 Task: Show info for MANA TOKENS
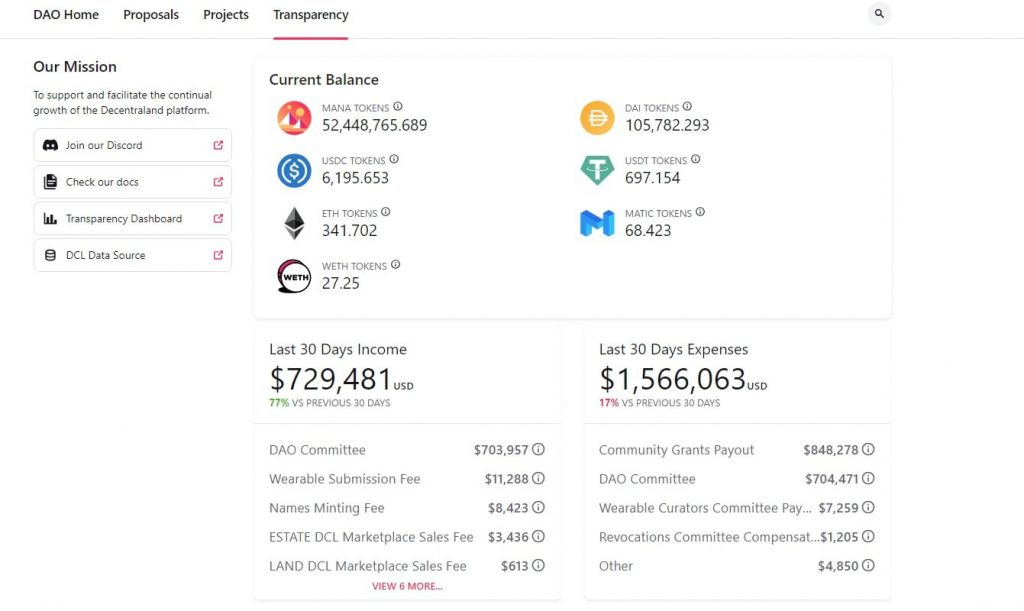point(398,106)
